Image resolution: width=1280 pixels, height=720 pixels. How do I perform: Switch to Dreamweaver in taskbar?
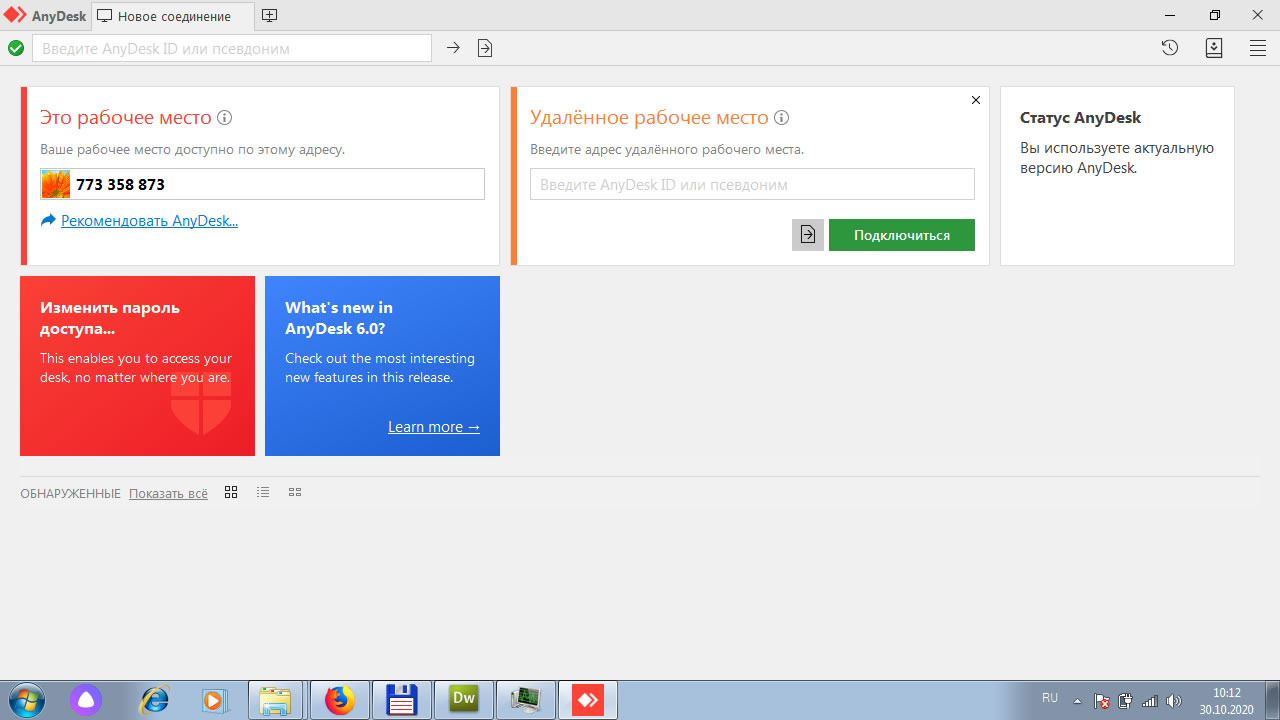464,700
